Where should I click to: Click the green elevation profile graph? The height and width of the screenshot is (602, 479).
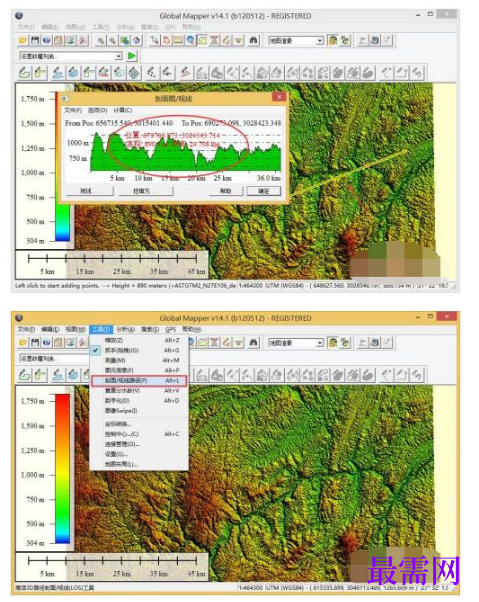[x=185, y=152]
